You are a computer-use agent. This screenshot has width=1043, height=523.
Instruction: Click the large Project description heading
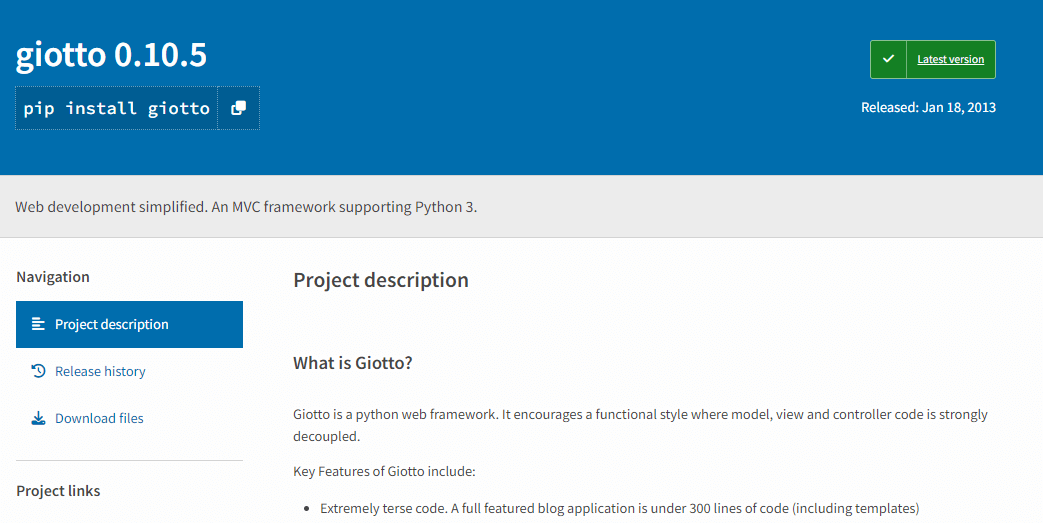[x=380, y=280]
